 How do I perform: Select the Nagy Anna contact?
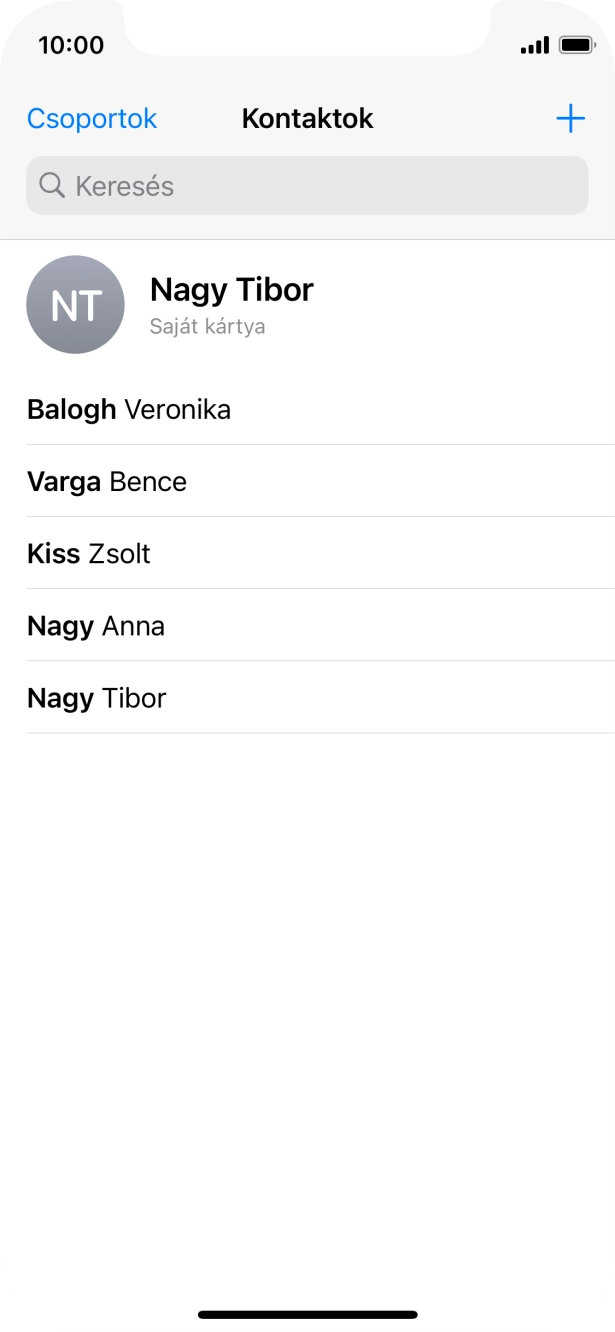pyautogui.click(x=96, y=626)
